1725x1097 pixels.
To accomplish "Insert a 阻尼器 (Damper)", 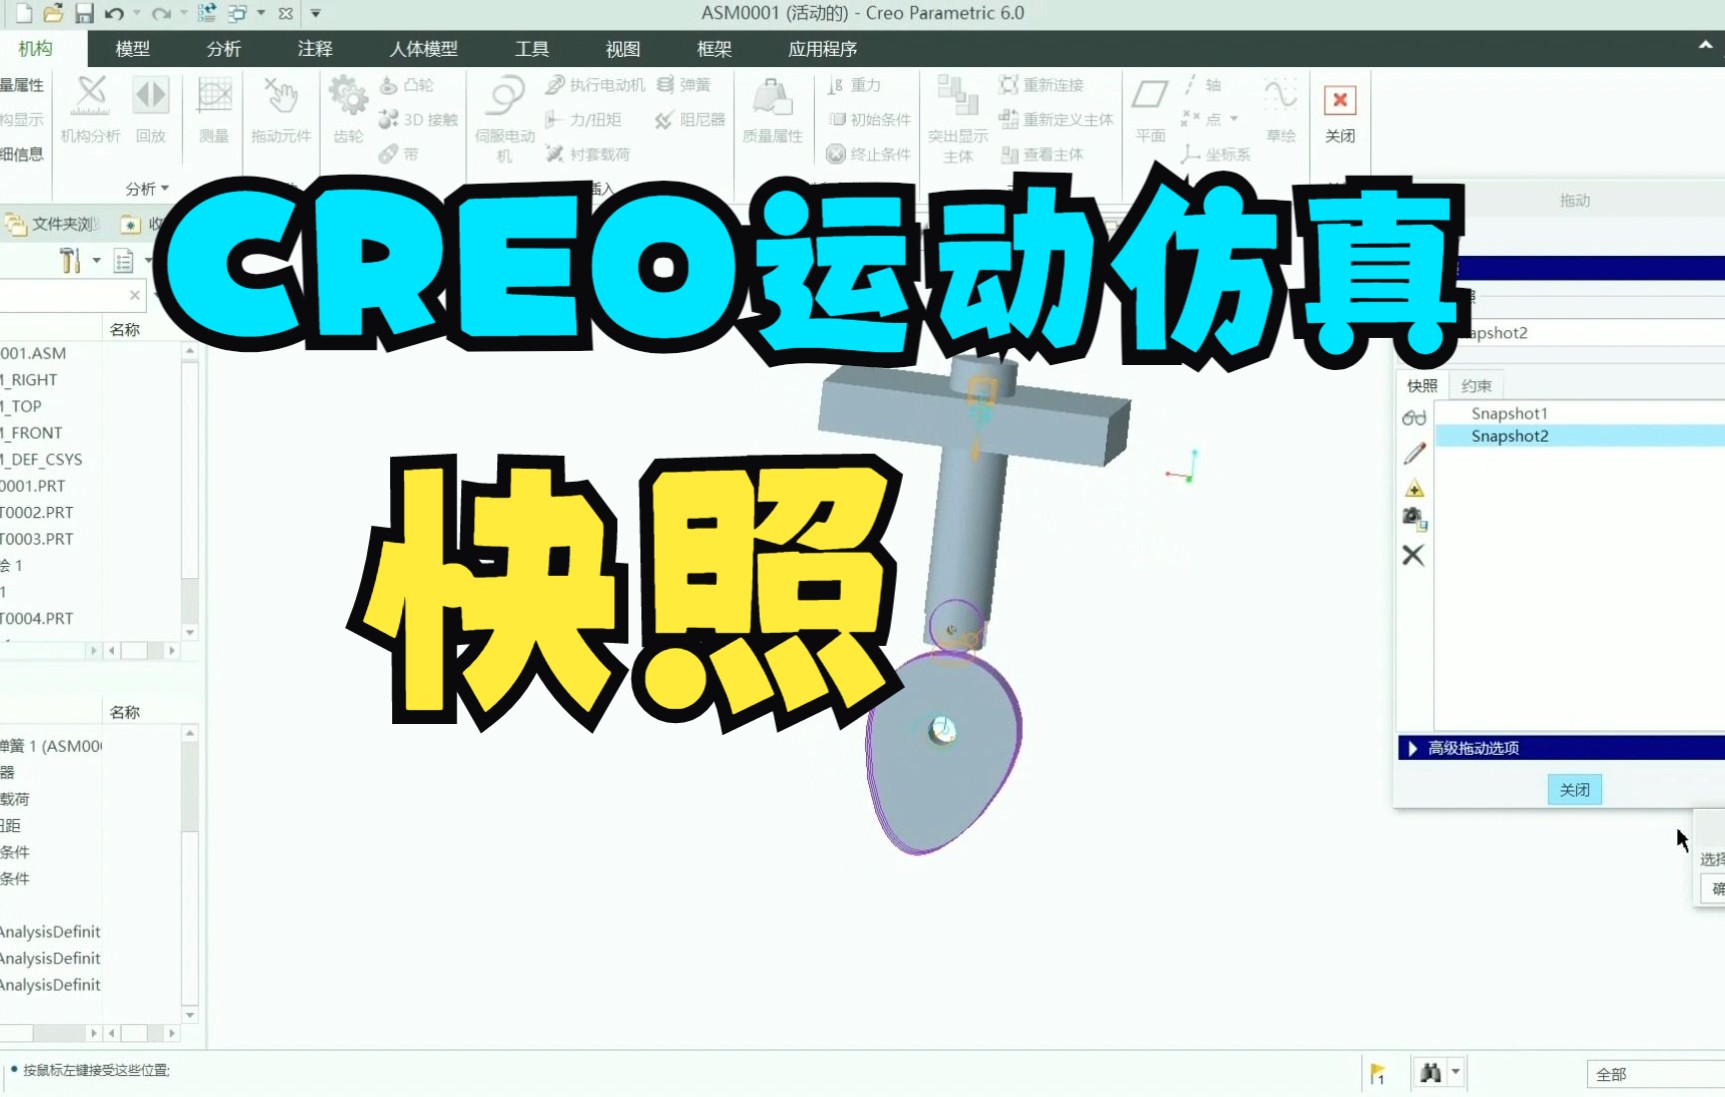I will (x=689, y=118).
